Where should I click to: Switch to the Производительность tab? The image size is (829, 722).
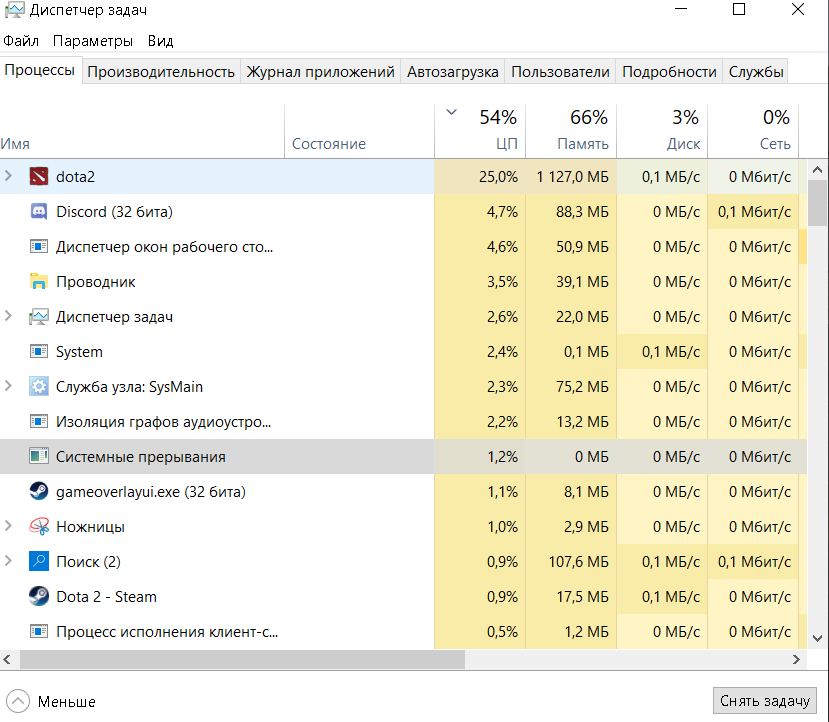click(161, 72)
